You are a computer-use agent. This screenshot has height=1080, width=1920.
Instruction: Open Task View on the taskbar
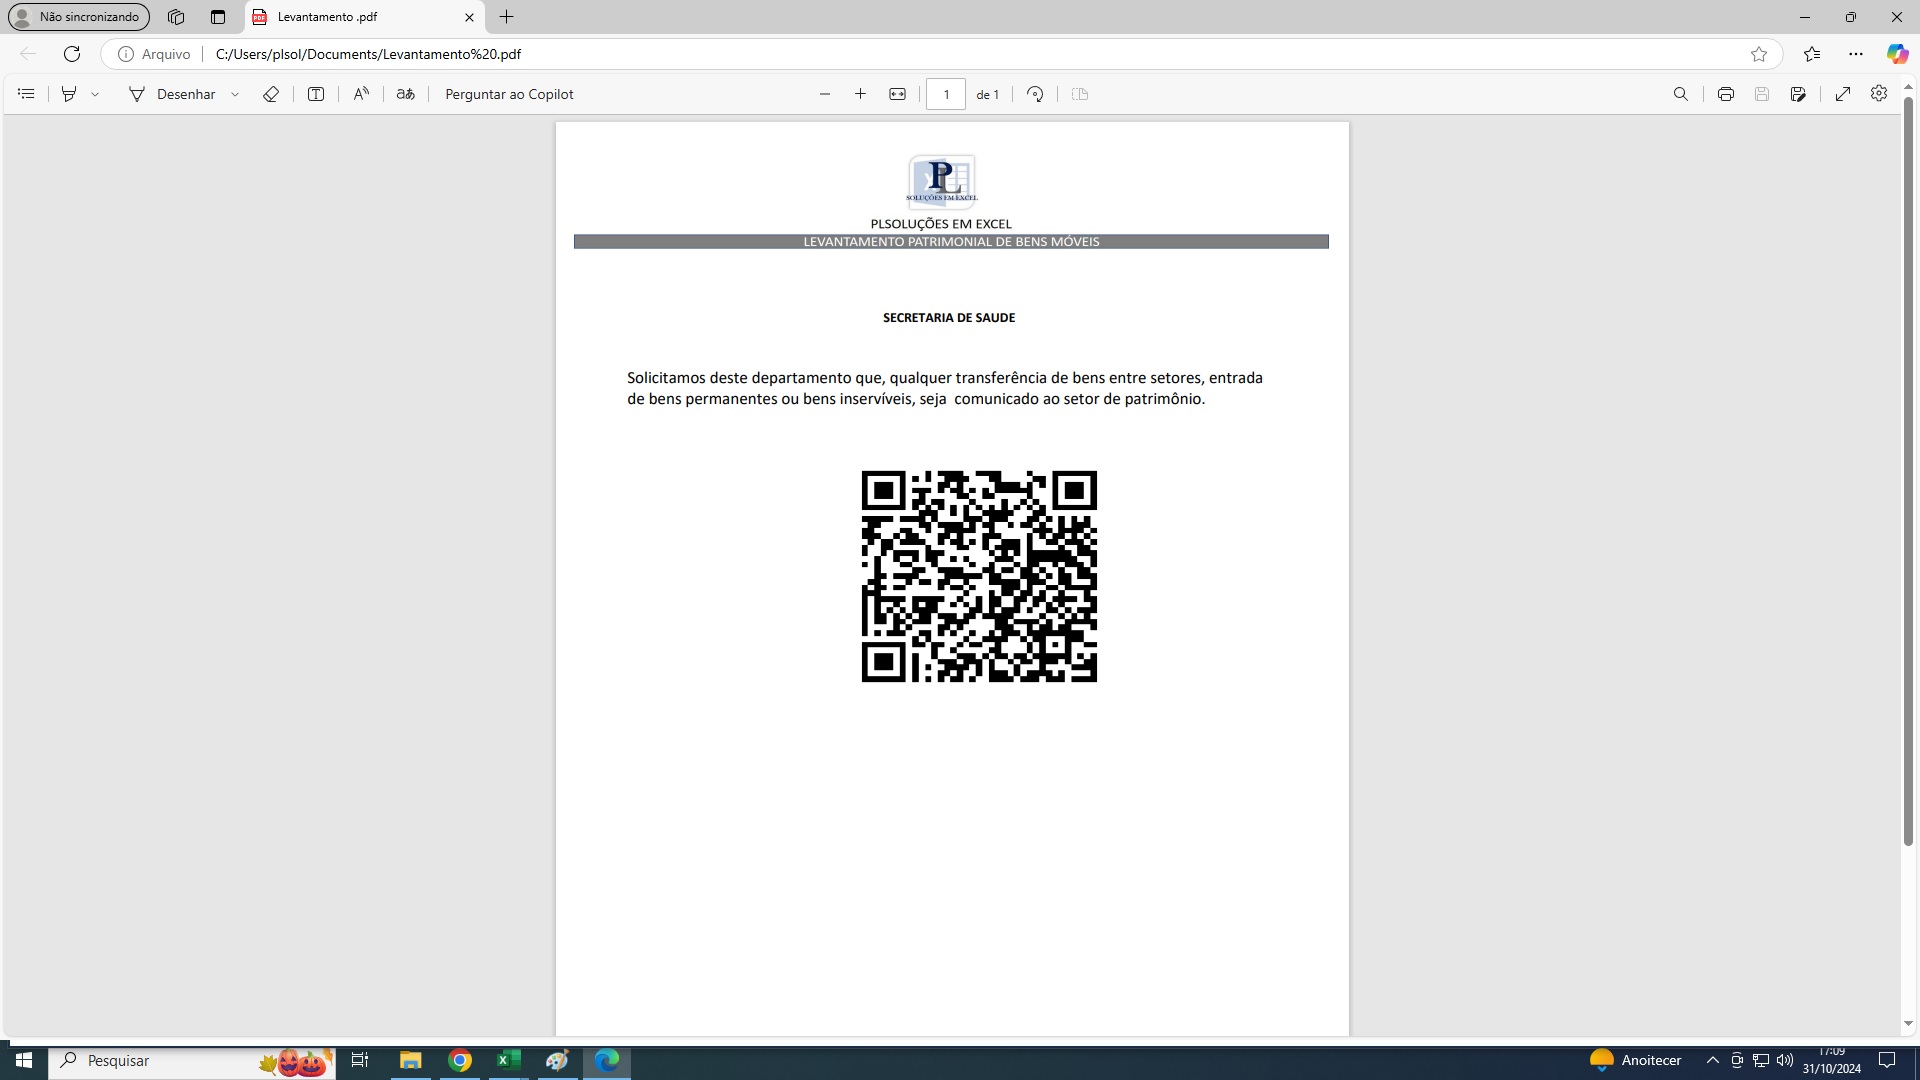click(360, 1061)
